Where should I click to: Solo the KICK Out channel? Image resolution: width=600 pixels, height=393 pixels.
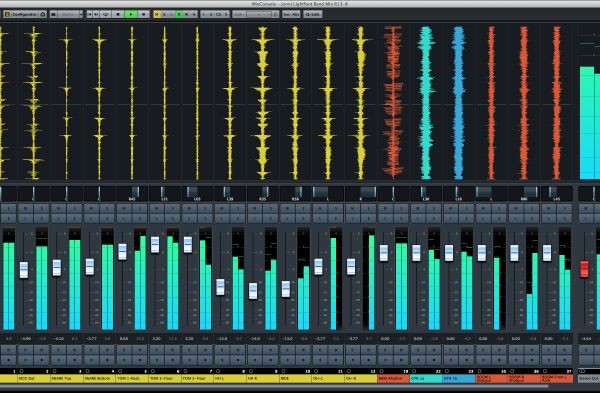[41, 209]
